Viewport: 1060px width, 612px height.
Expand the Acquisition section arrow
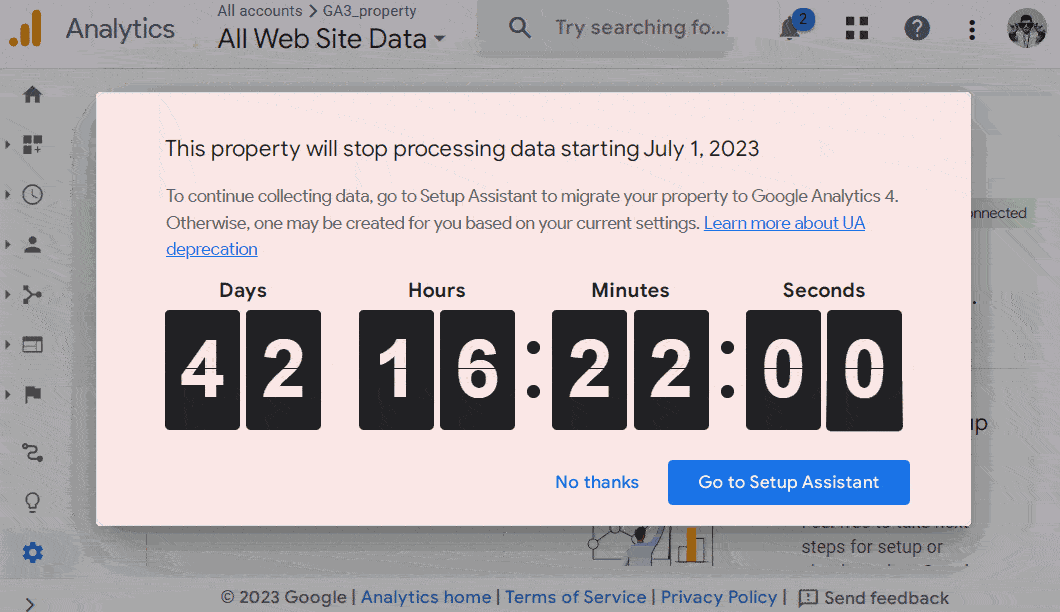tap(8, 294)
